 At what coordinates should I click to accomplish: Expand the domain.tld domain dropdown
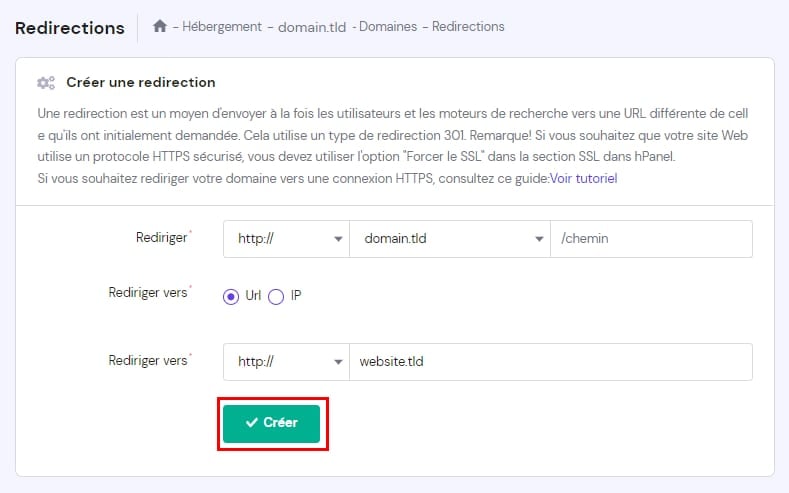pos(449,239)
